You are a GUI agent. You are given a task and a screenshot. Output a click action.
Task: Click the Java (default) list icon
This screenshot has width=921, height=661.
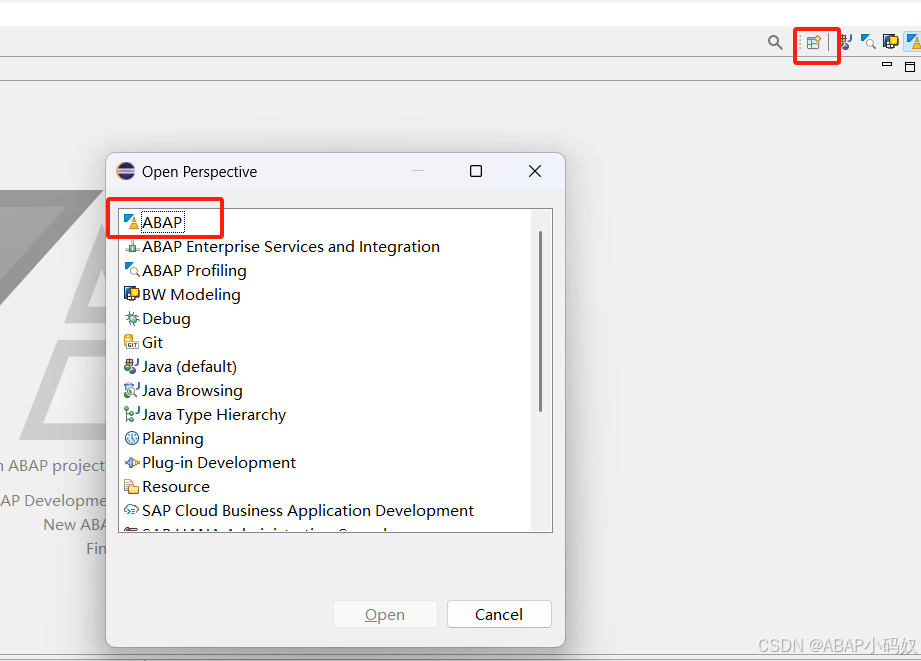[x=132, y=366]
